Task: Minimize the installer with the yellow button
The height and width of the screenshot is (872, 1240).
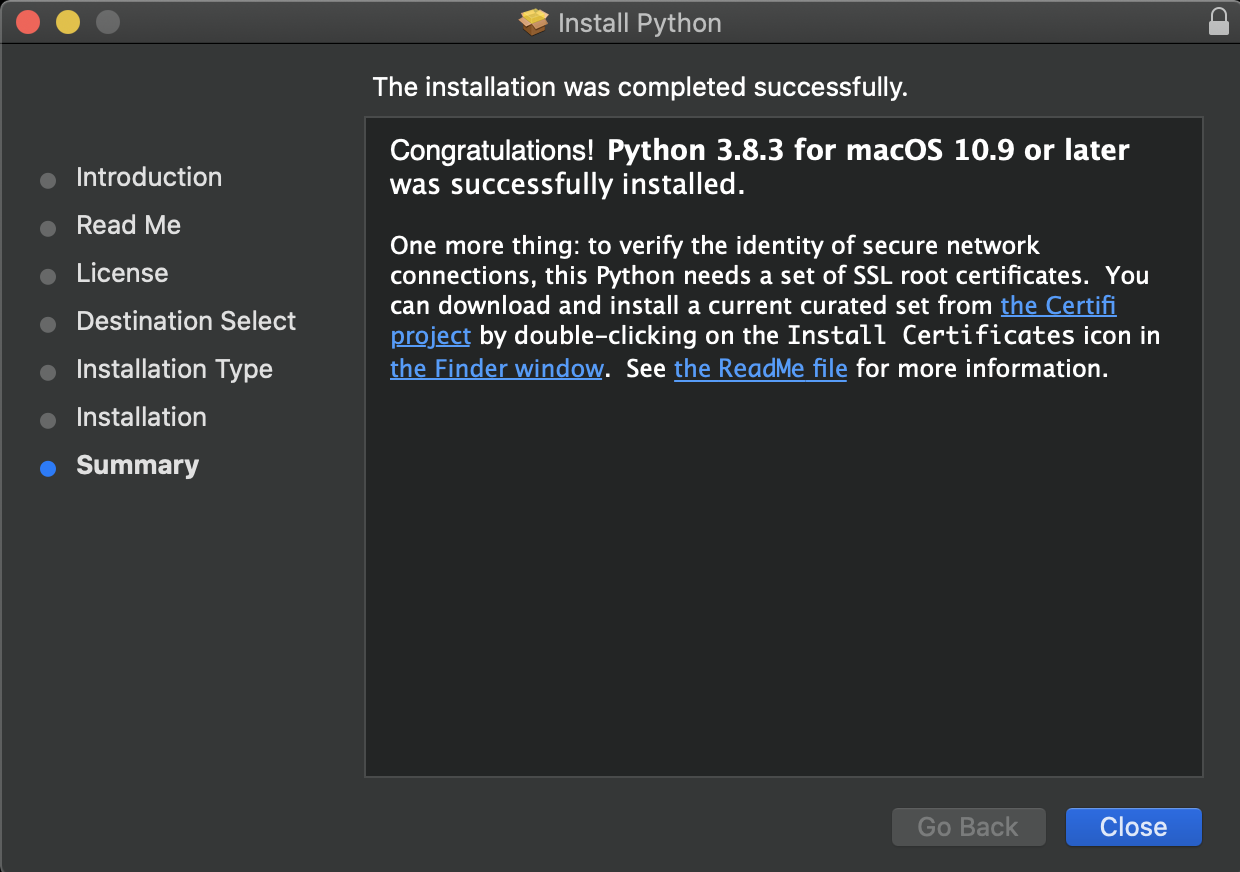Action: [x=68, y=21]
